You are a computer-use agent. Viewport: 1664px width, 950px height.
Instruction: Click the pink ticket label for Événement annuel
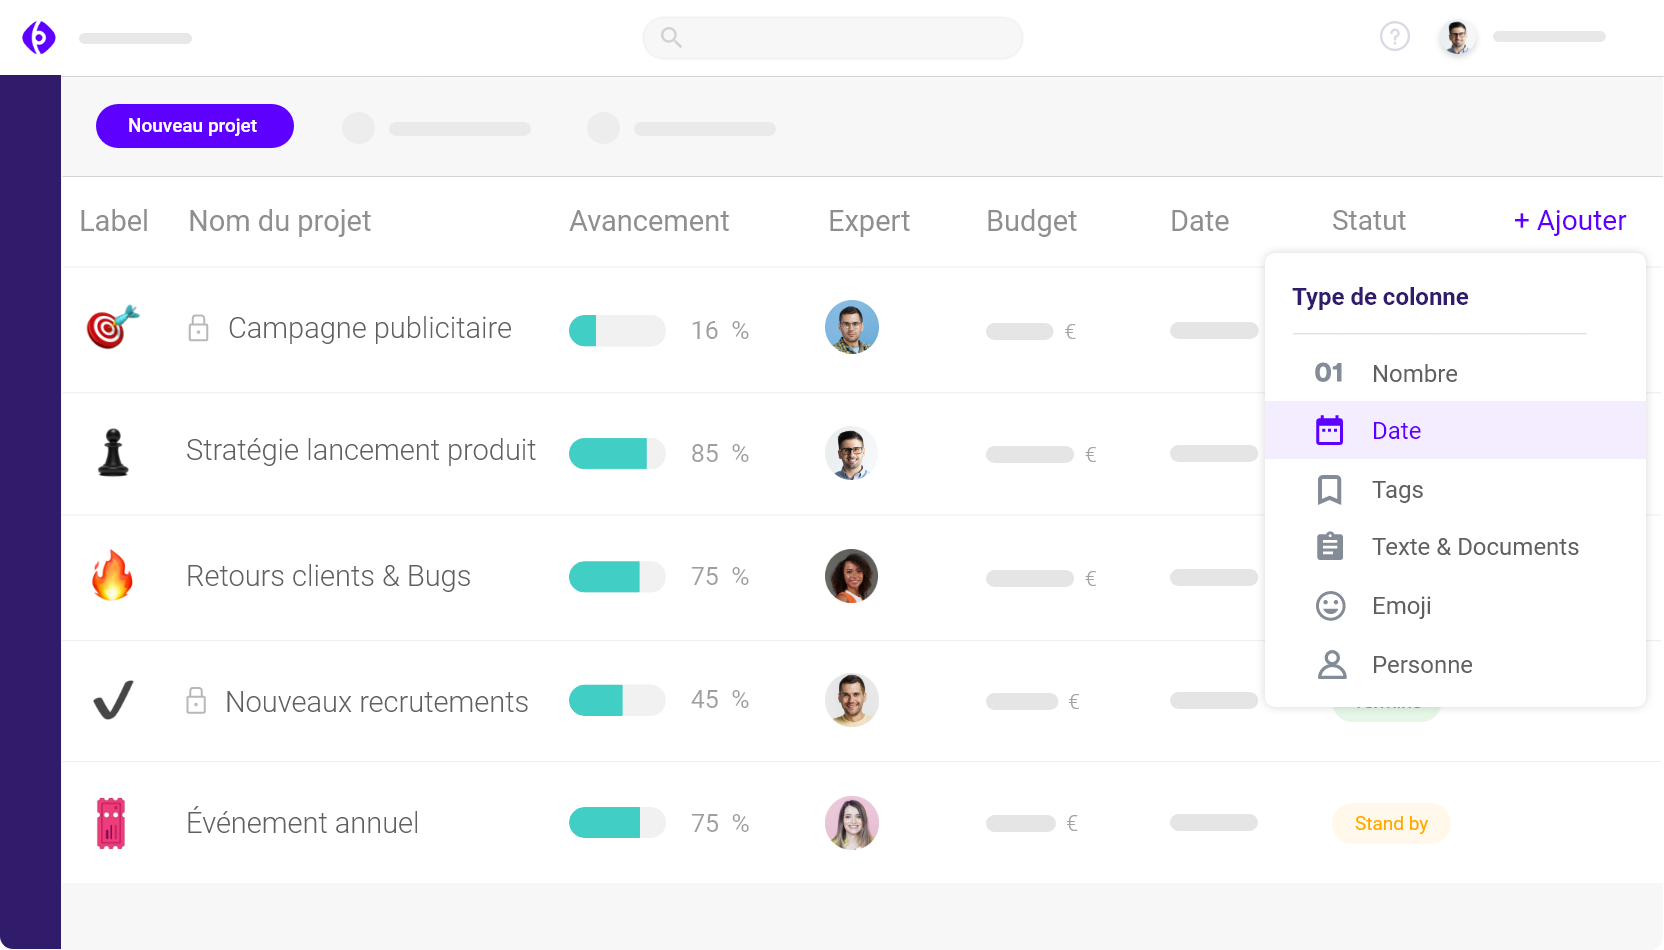[x=111, y=823]
